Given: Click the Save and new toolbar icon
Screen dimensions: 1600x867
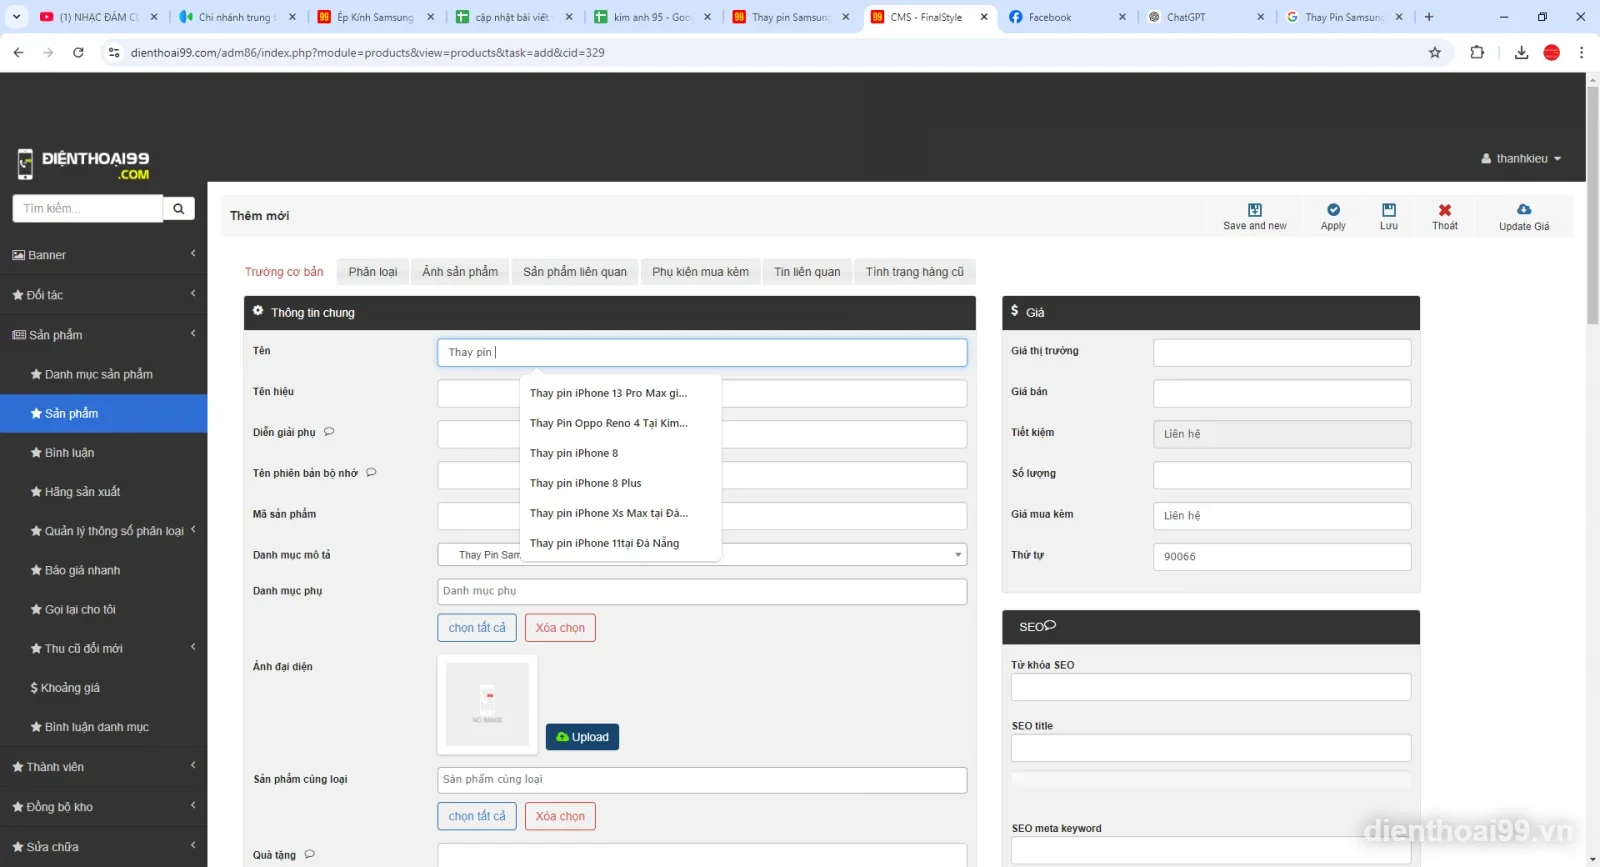Looking at the screenshot, I should click(1254, 210).
